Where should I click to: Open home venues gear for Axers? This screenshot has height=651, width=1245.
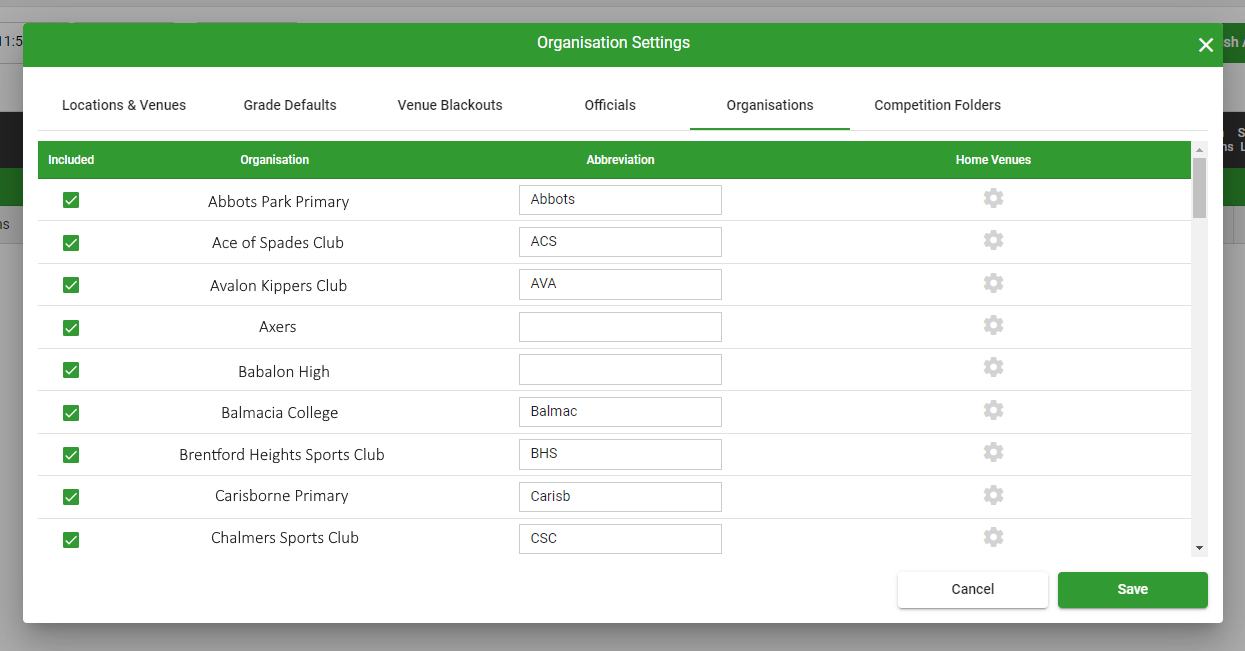point(993,325)
